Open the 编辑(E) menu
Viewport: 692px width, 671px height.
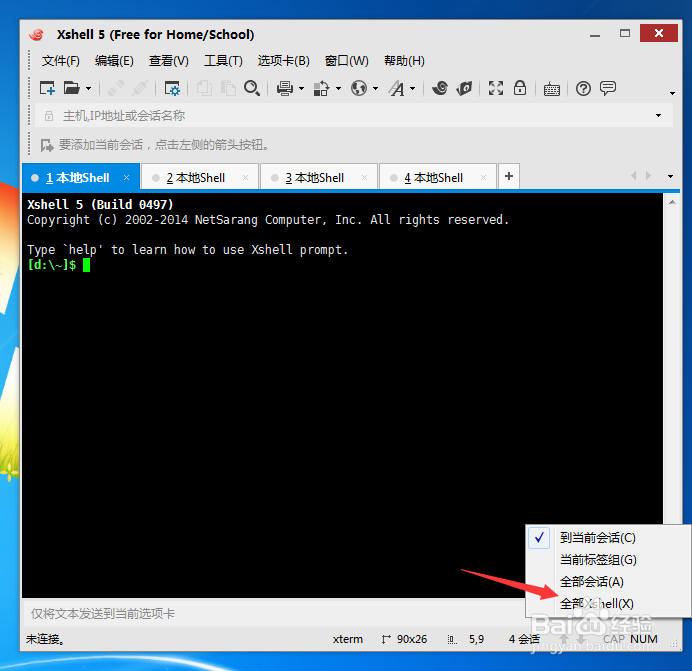tap(114, 60)
